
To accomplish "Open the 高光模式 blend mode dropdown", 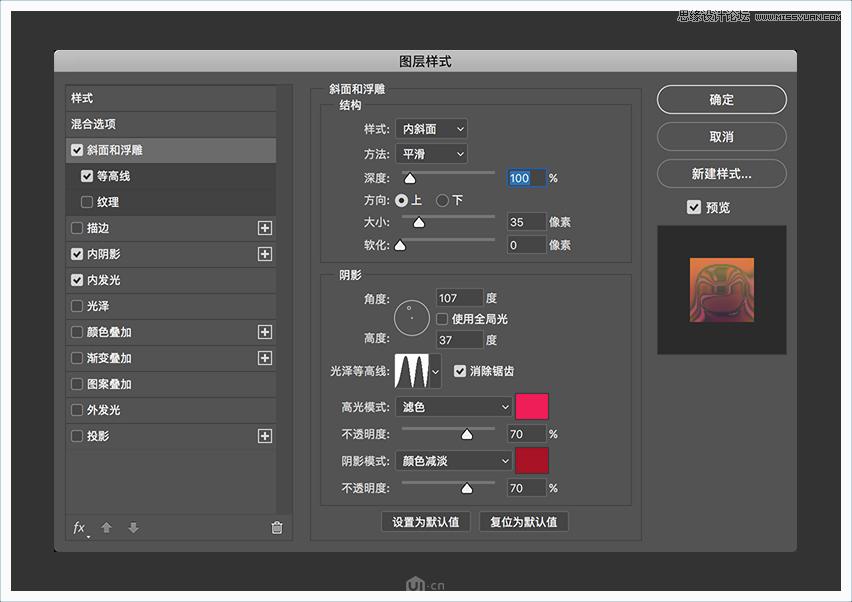I will click(x=453, y=406).
